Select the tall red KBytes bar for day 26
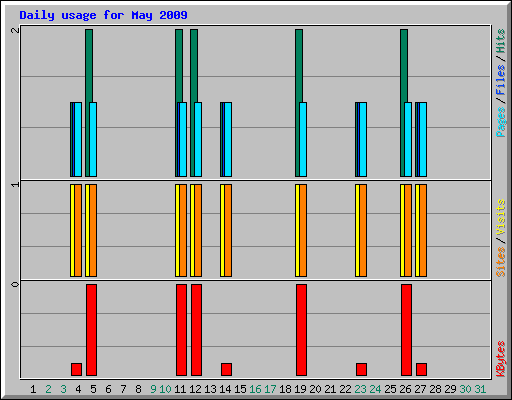Screen dimensions: 512x400 406,330
